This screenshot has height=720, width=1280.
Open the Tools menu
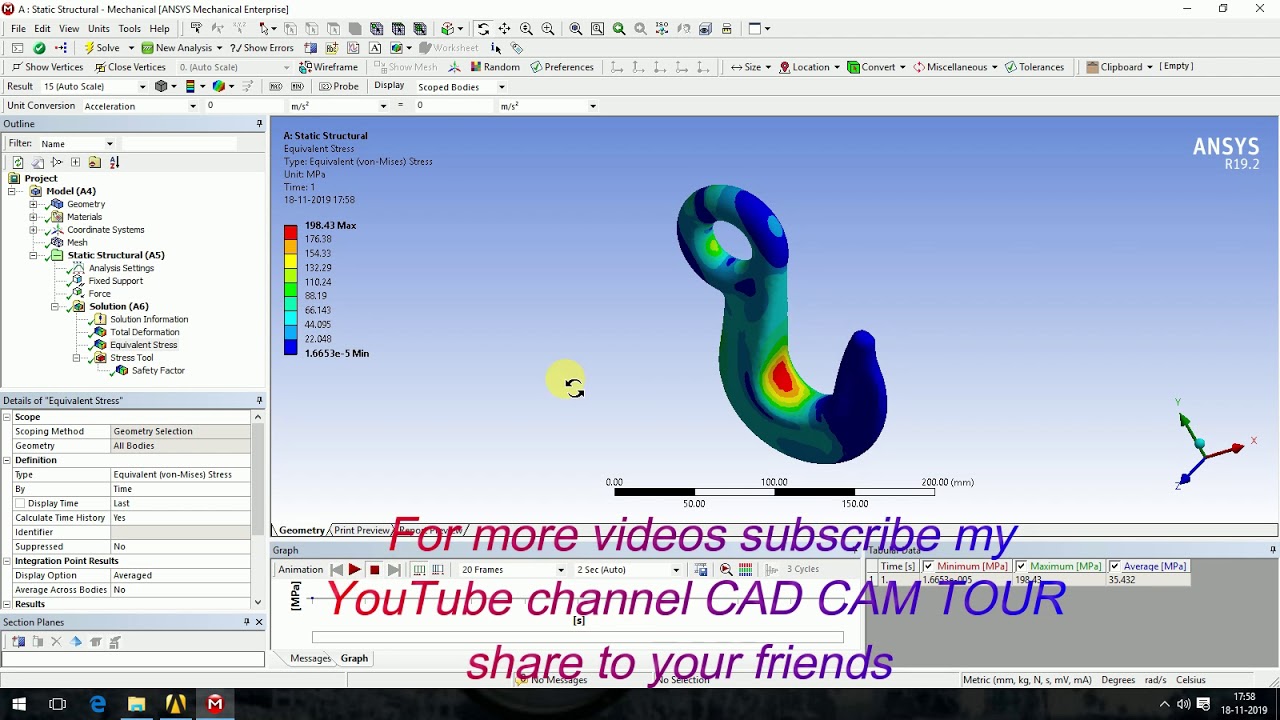click(129, 29)
